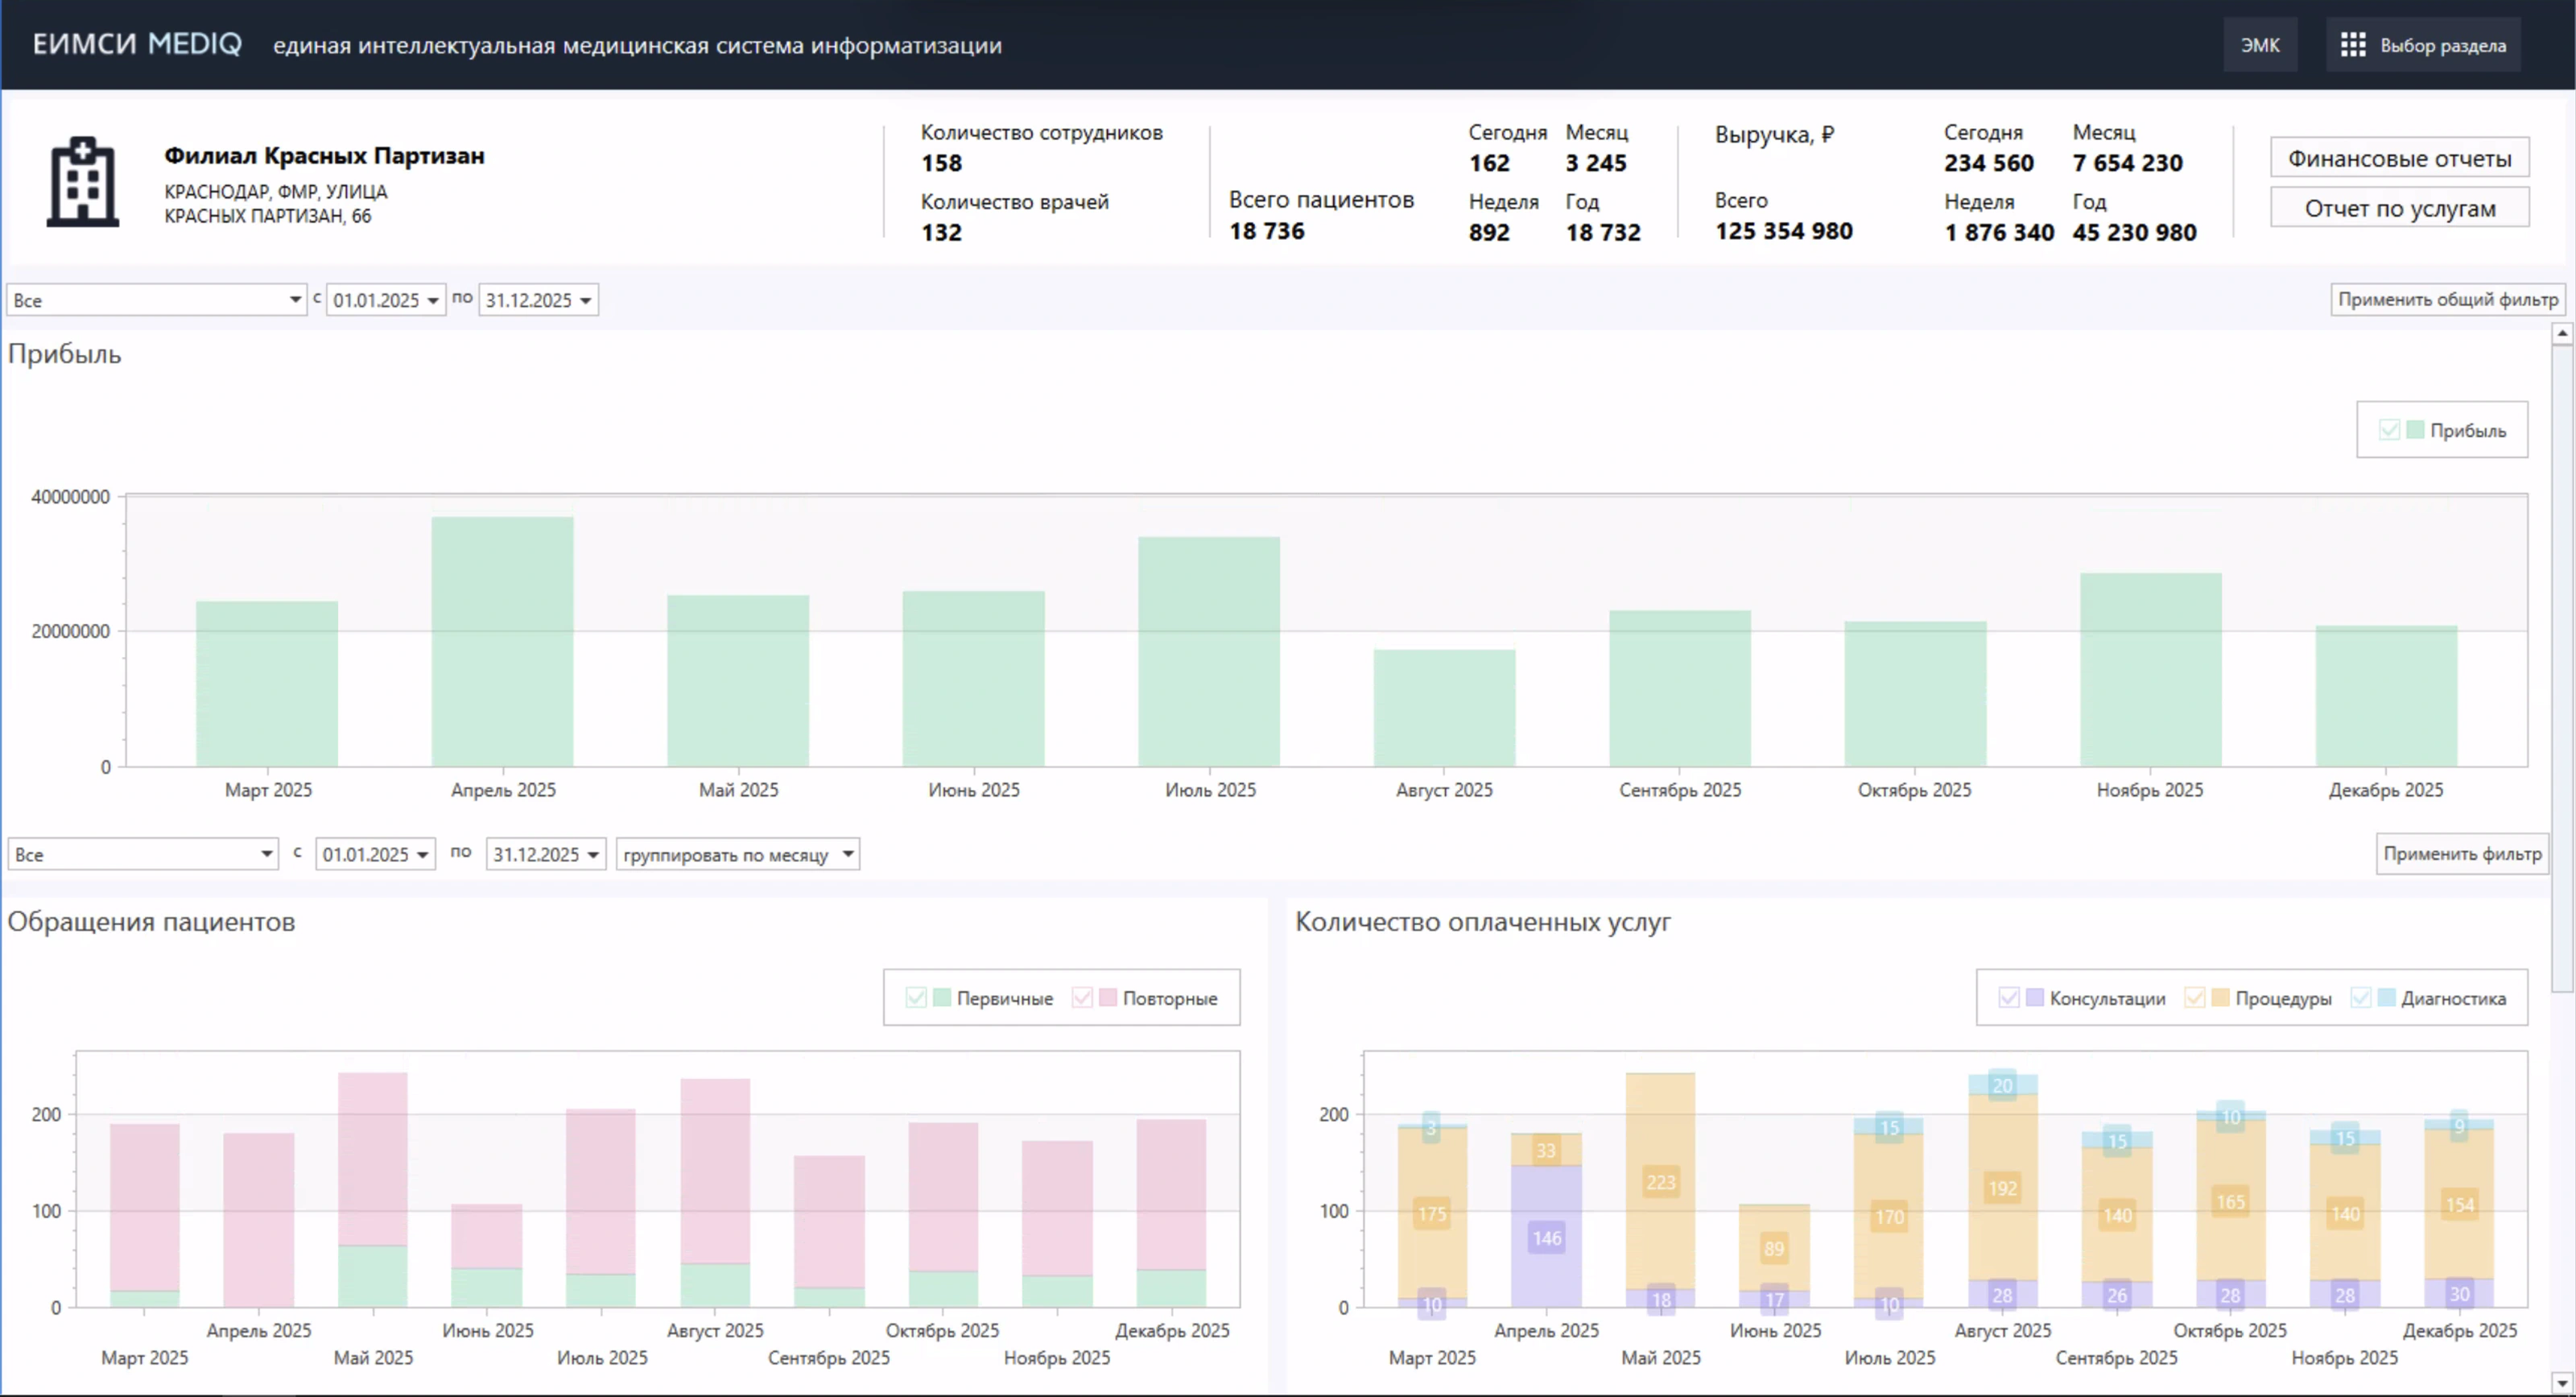Click the scrollbar down arrow
Screen dimensions: 2576x1397
click(2562, 1384)
